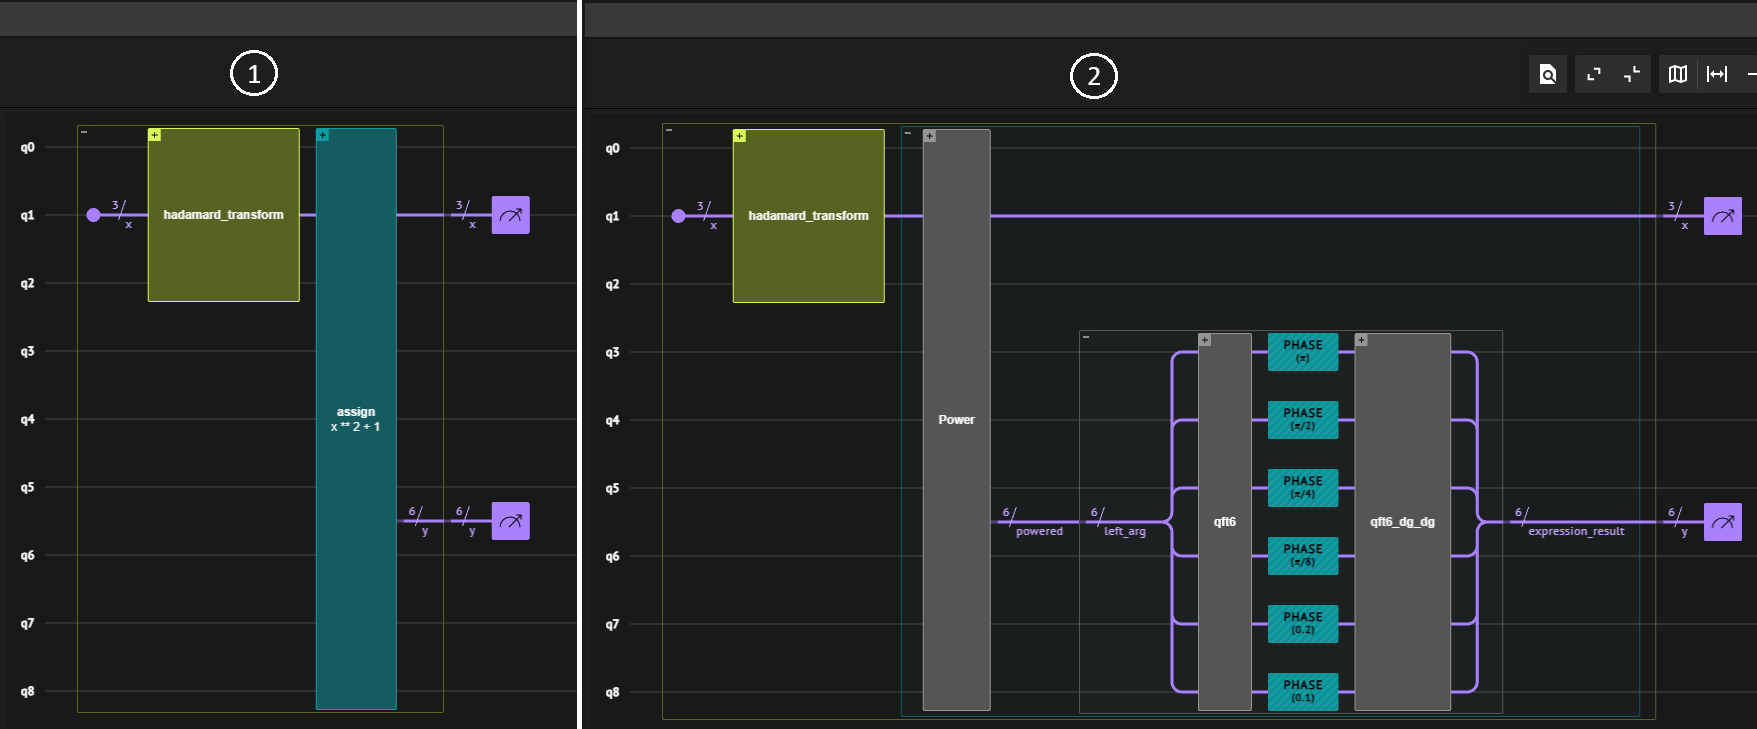Click the hadamard_transform block body in circuit 2
This screenshot has width=1757, height=729.
(x=809, y=216)
